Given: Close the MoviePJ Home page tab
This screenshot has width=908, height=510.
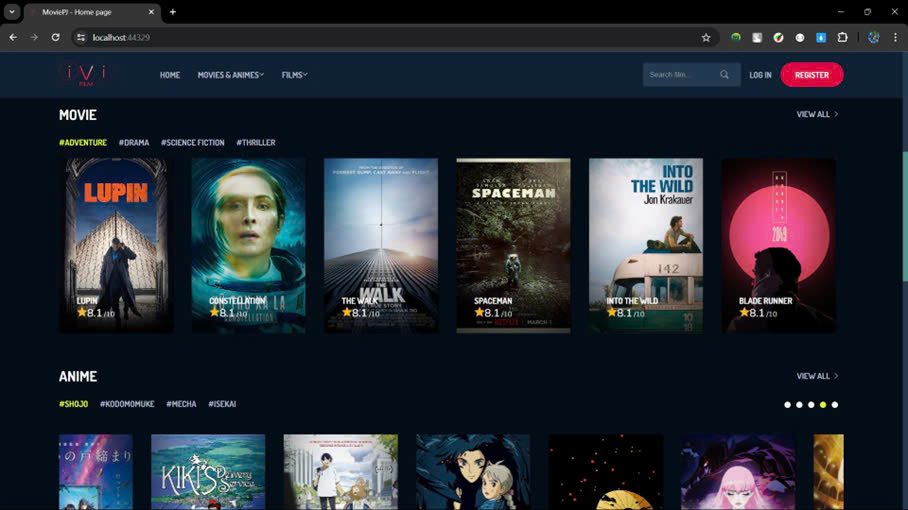Looking at the screenshot, I should click(151, 12).
